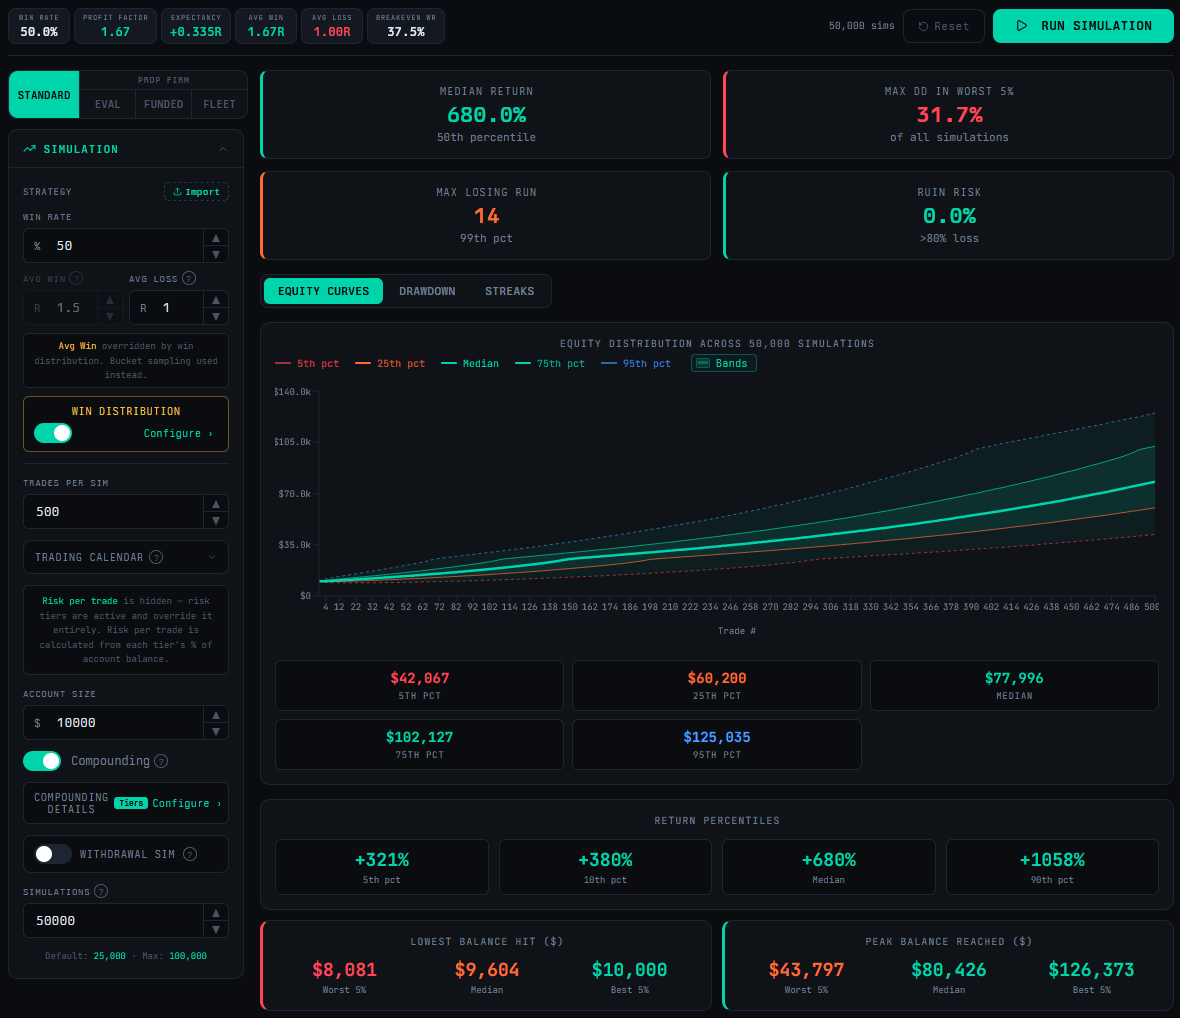Screen dimensions: 1180x1018
Task: Select the Eval prop firm tab
Action: 108,104
